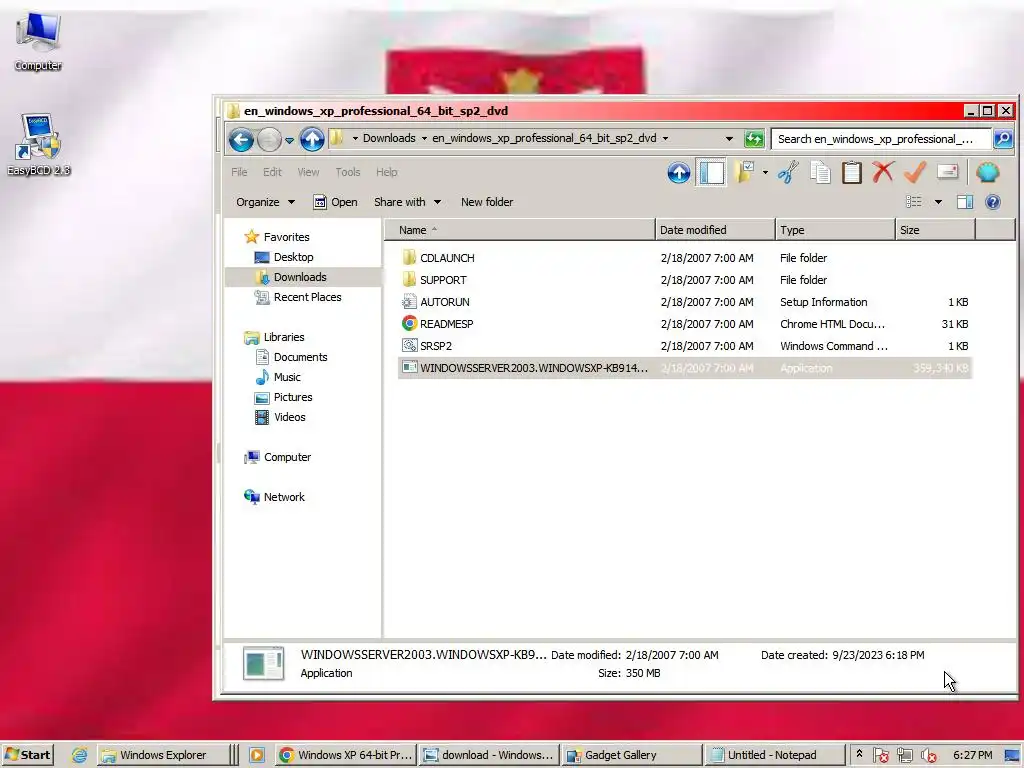Image resolution: width=1024 pixels, height=768 pixels.
Task: Click the envelope E-mail icon
Action: (947, 172)
